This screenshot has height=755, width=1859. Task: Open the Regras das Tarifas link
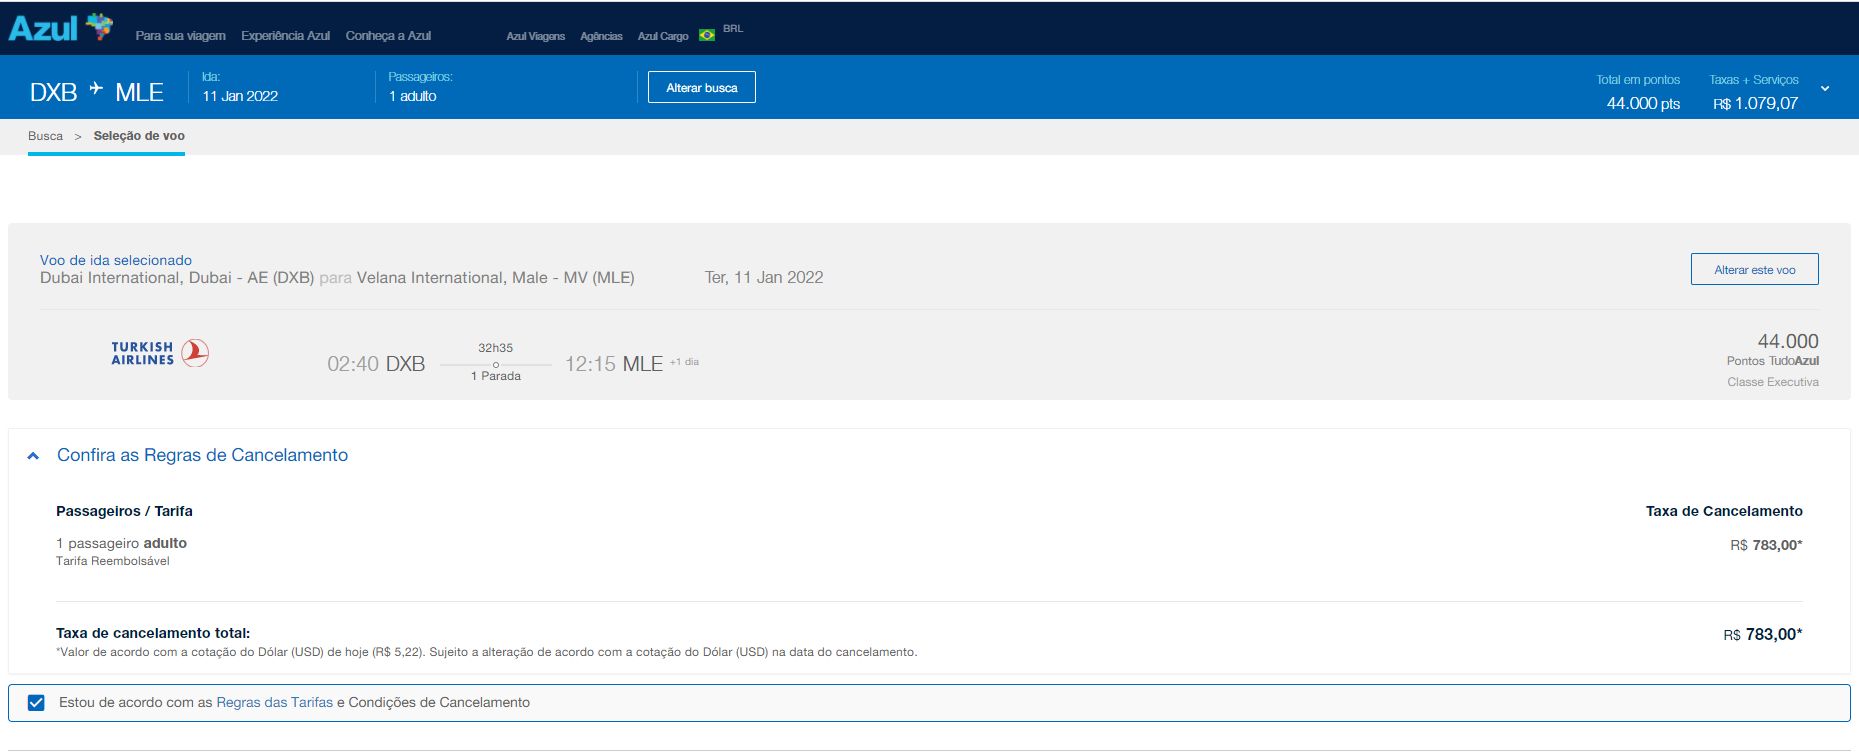pyautogui.click(x=275, y=703)
